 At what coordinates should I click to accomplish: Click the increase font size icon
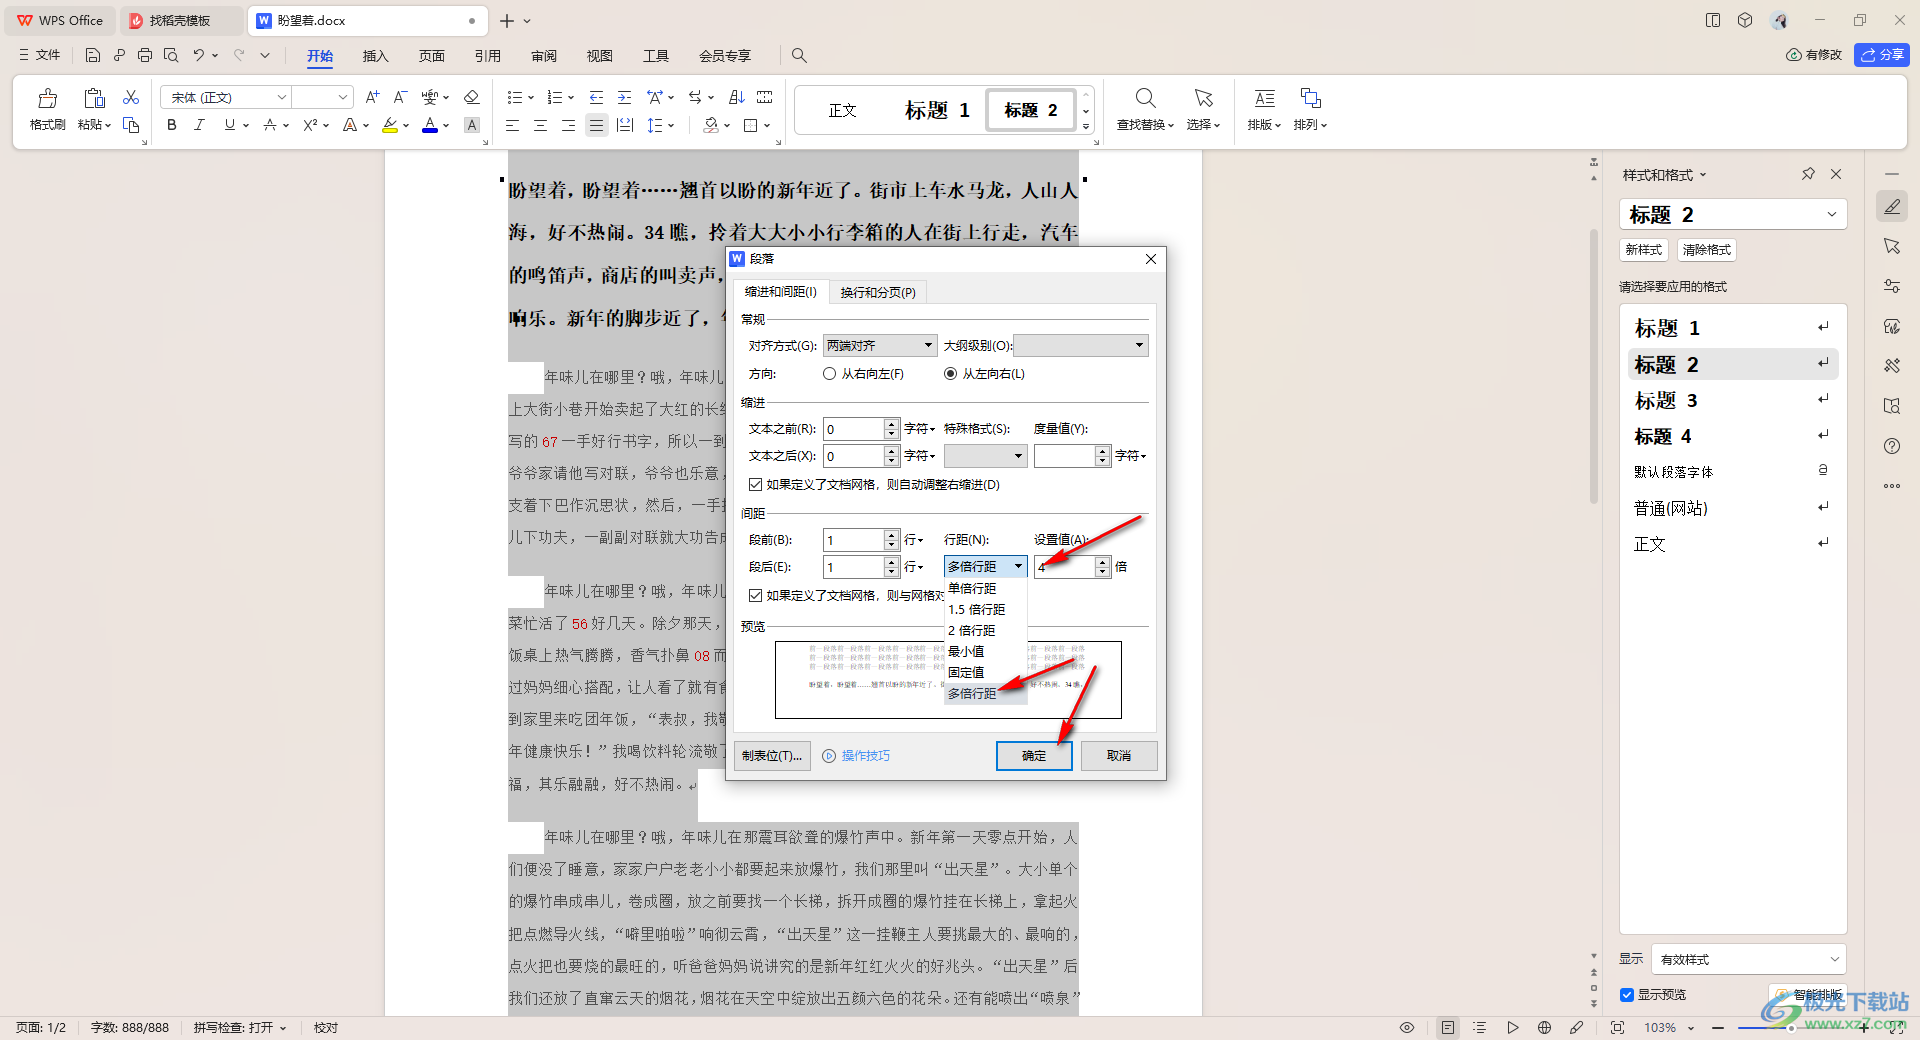pos(372,97)
